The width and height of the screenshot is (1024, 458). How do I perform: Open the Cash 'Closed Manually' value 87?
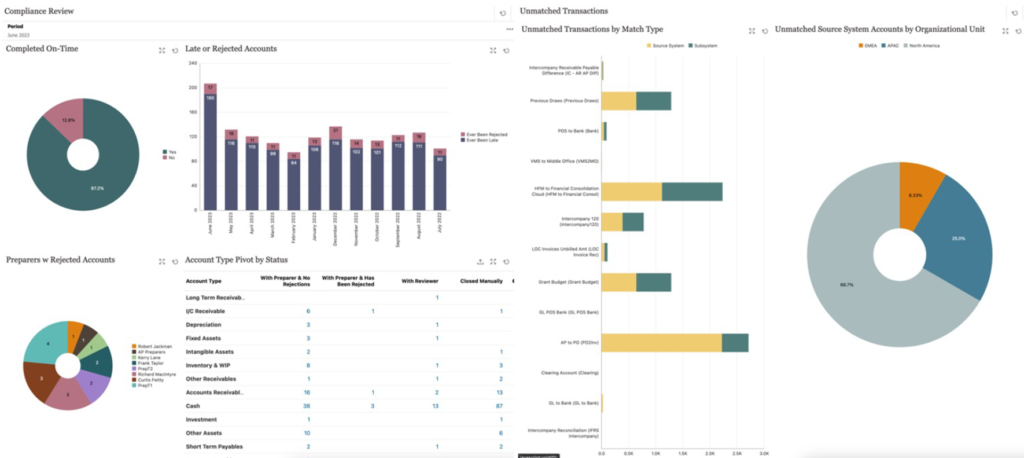(499, 406)
